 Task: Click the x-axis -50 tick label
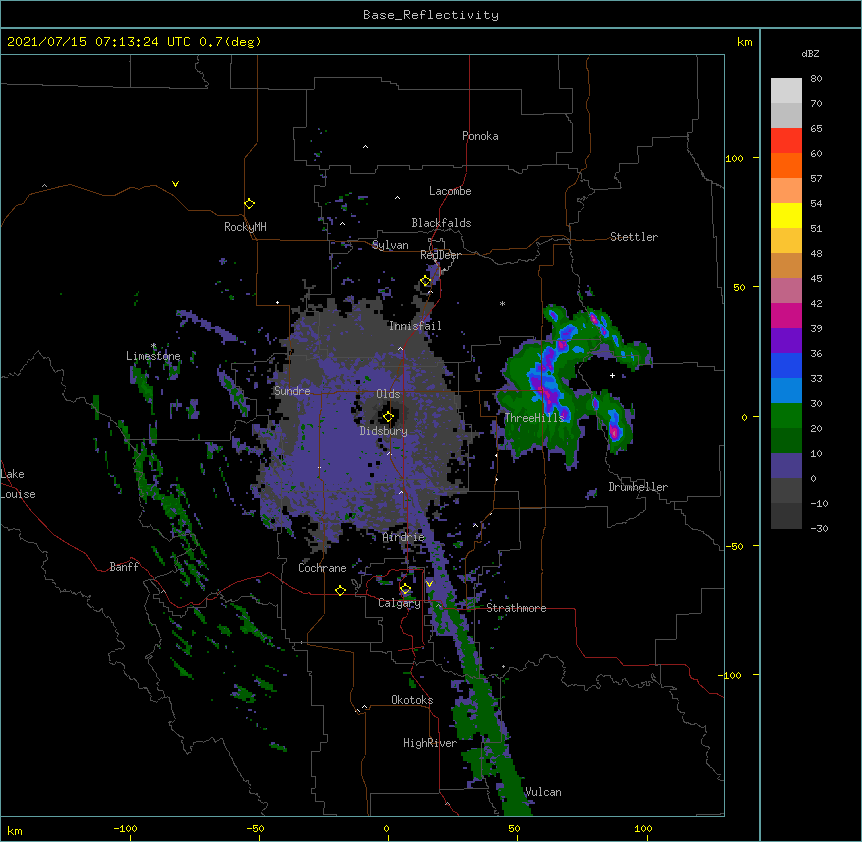(255, 828)
